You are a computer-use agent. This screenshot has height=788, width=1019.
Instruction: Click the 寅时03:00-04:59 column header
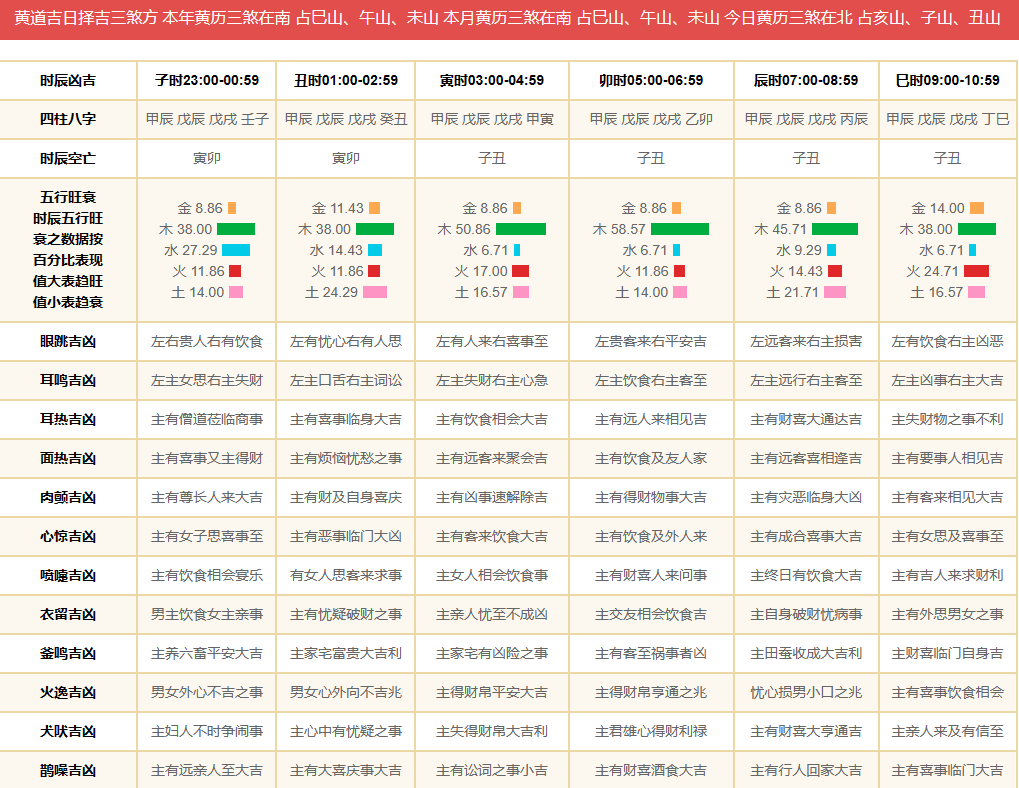492,80
